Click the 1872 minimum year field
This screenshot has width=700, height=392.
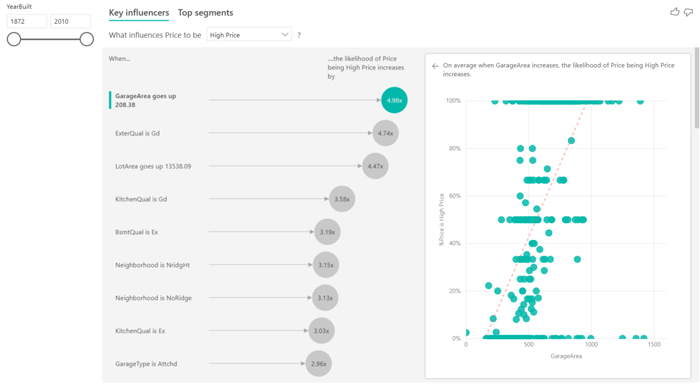(27, 21)
